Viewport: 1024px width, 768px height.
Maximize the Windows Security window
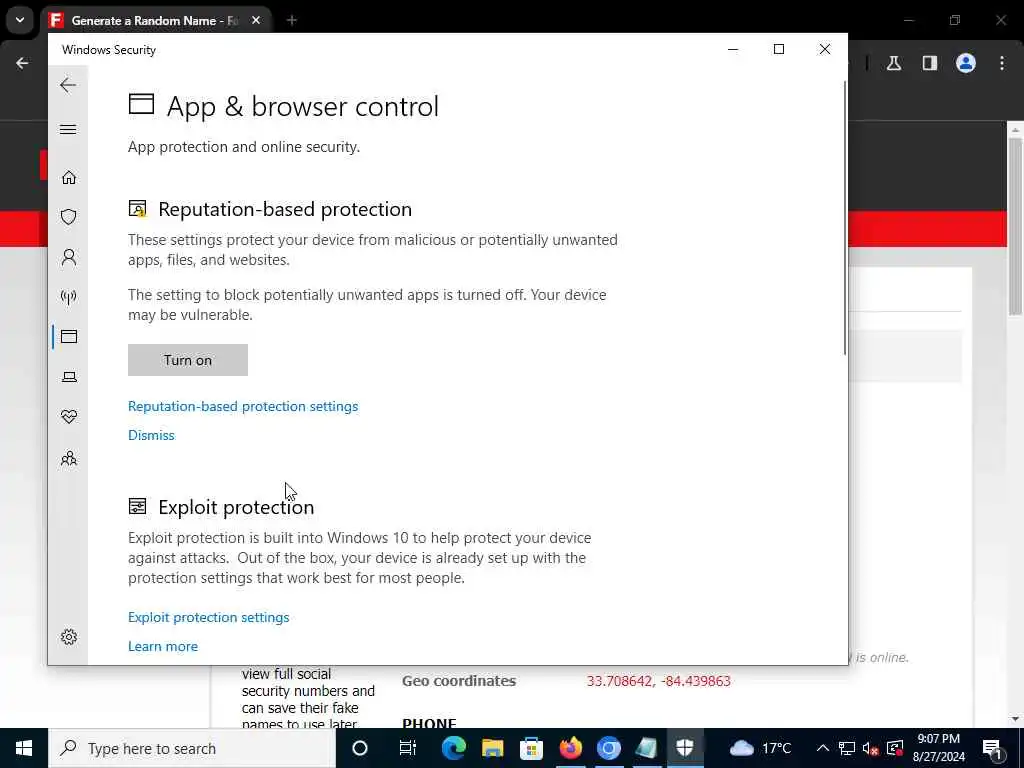778,50
